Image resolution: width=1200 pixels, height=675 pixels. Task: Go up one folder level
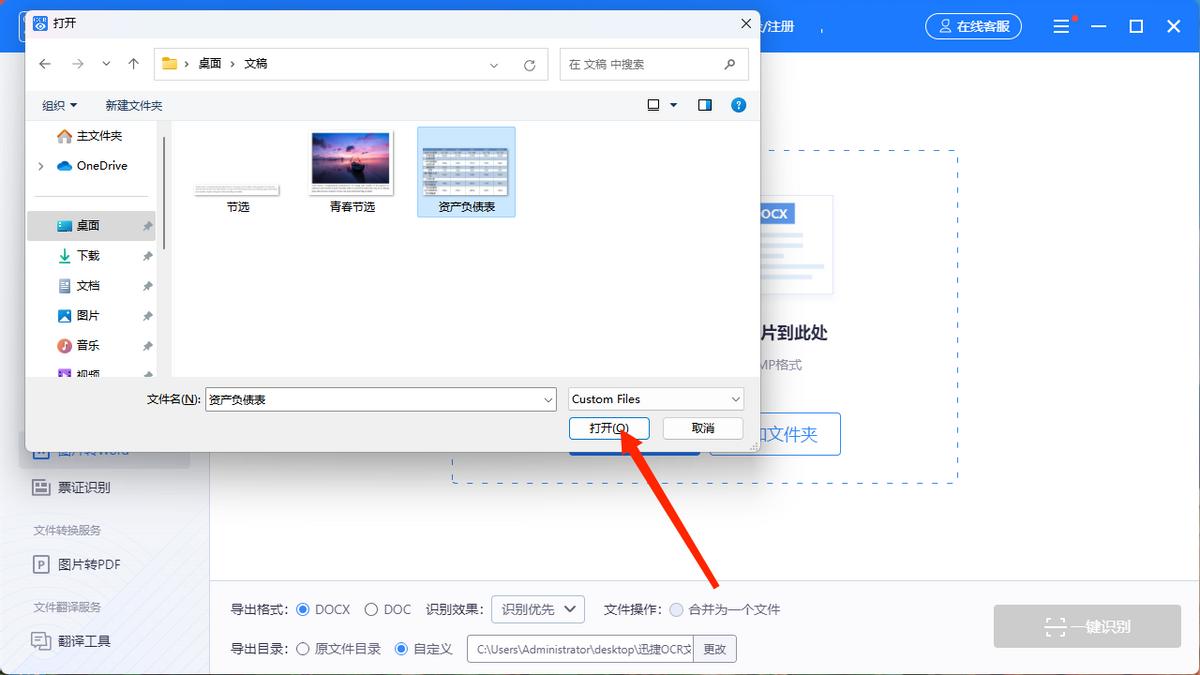[x=133, y=64]
